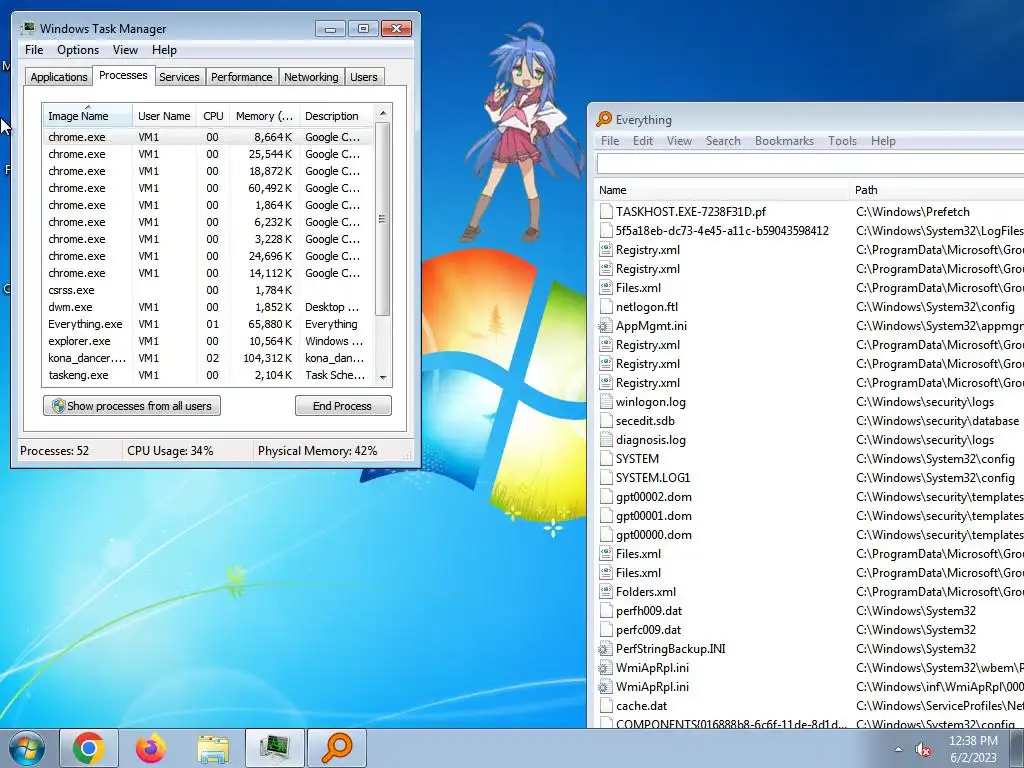The image size is (1024, 768).
Task: Click the cache.dat file icon
Action: [x=606, y=705]
